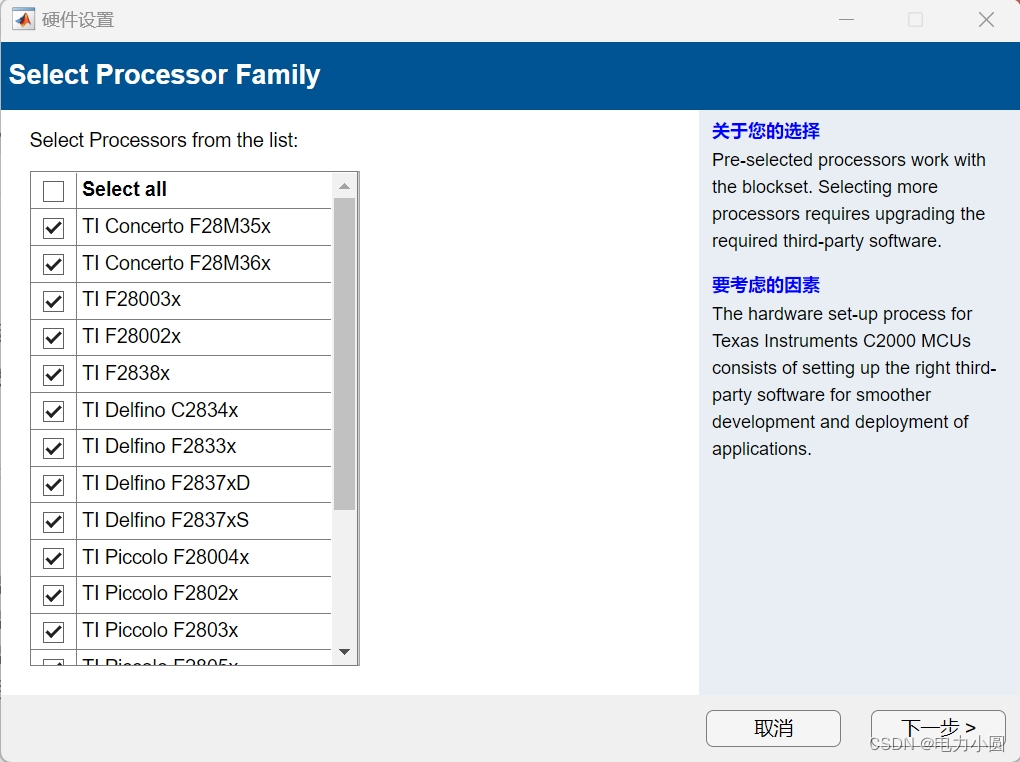This screenshot has height=762, width=1020.
Task: Uncheck TI Piccolo F2802x
Action: 53,594
